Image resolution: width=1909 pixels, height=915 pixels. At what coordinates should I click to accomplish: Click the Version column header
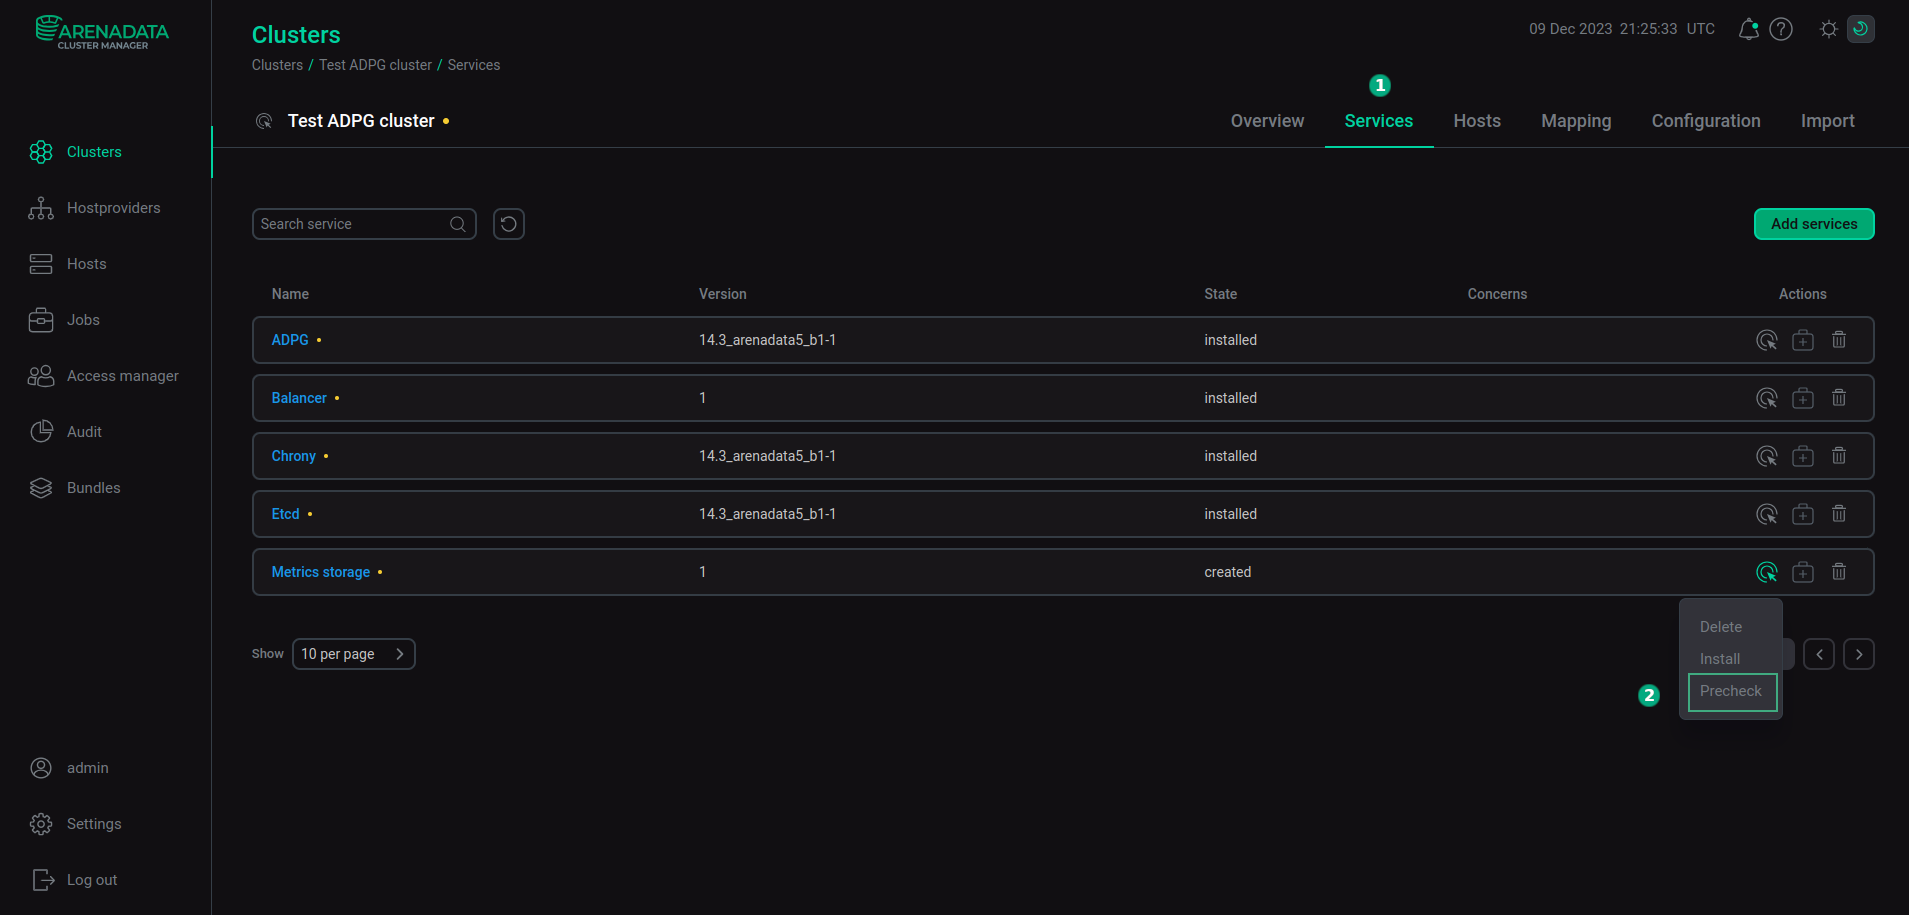pos(722,294)
